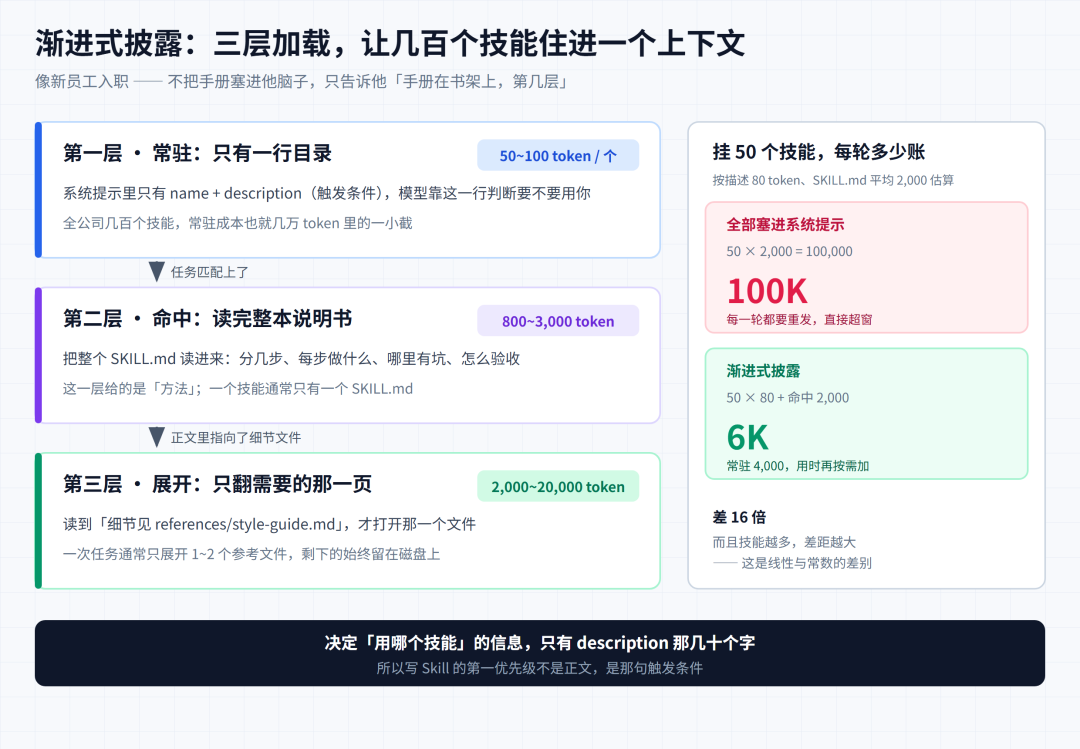This screenshot has height=749, width=1080.
Task: Click the formula 50 × 80 + 命中 2,000
Action: pyautogui.click(x=787, y=398)
